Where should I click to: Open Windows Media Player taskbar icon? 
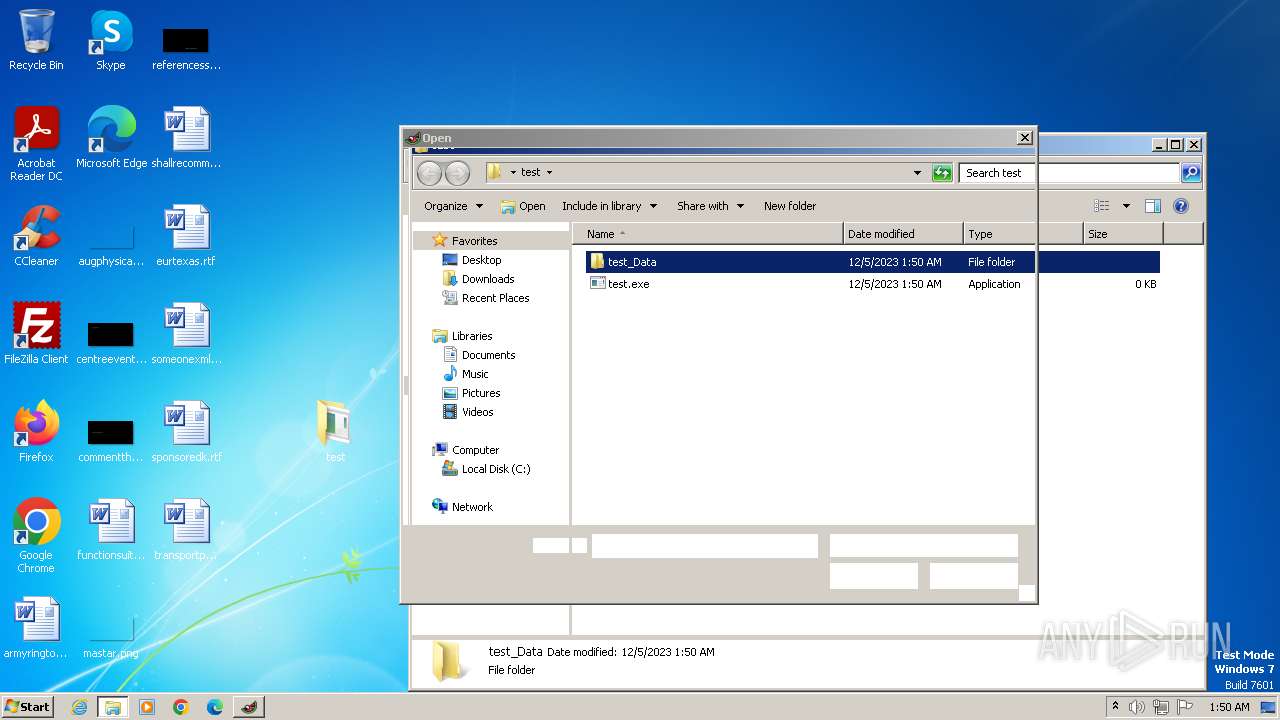pos(147,707)
